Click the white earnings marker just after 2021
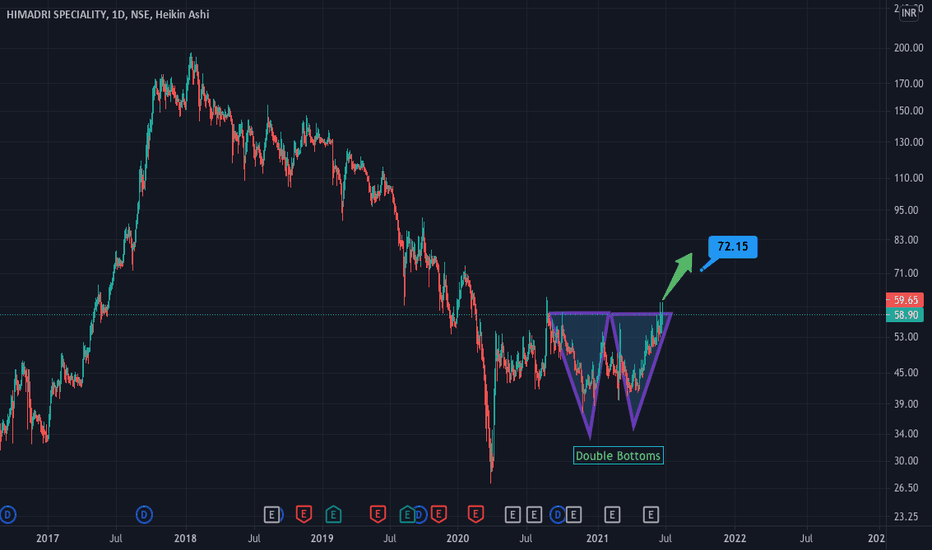932x550 pixels. click(x=612, y=514)
